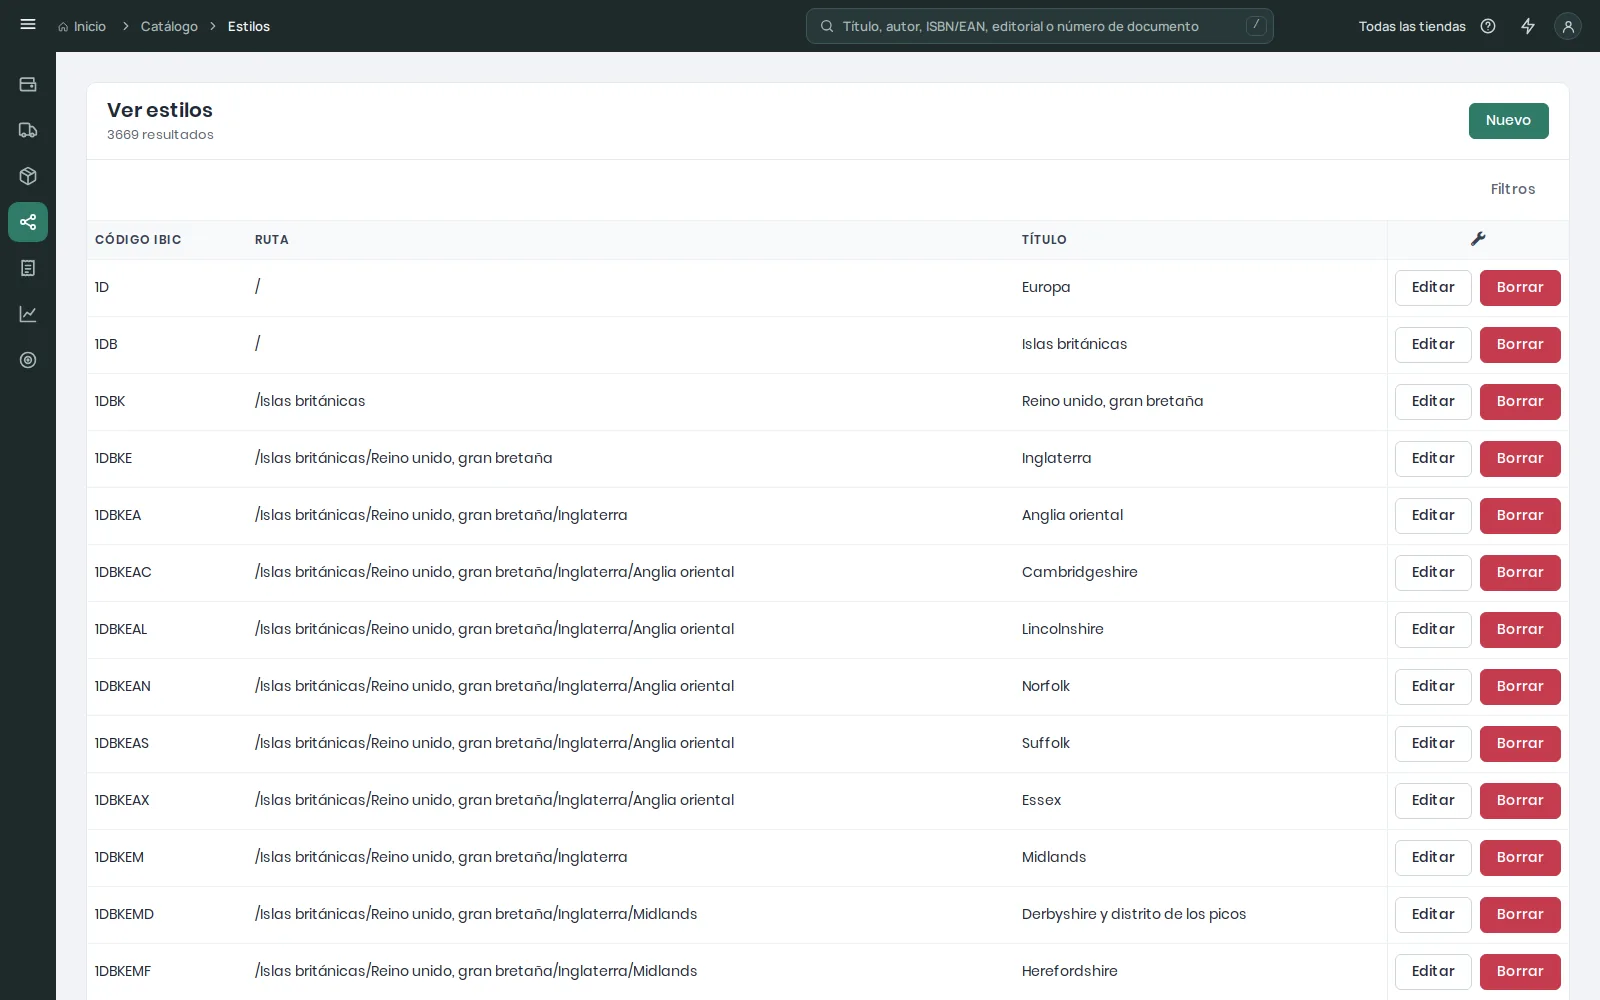Image resolution: width=1600 pixels, height=1000 pixels.
Task: Open the Todas las tiendas selector
Action: pos(1412,27)
